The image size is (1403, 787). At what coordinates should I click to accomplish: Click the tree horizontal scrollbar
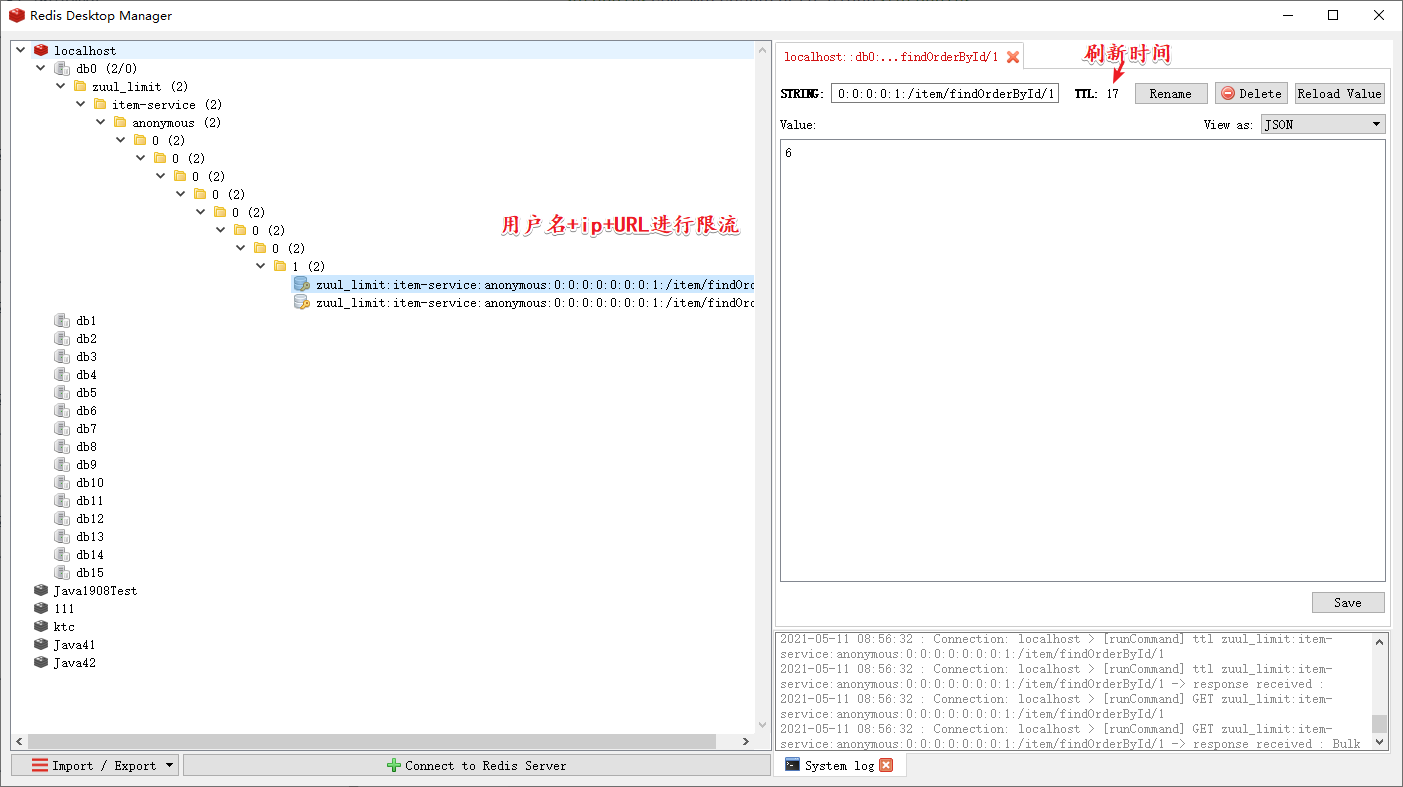click(372, 742)
